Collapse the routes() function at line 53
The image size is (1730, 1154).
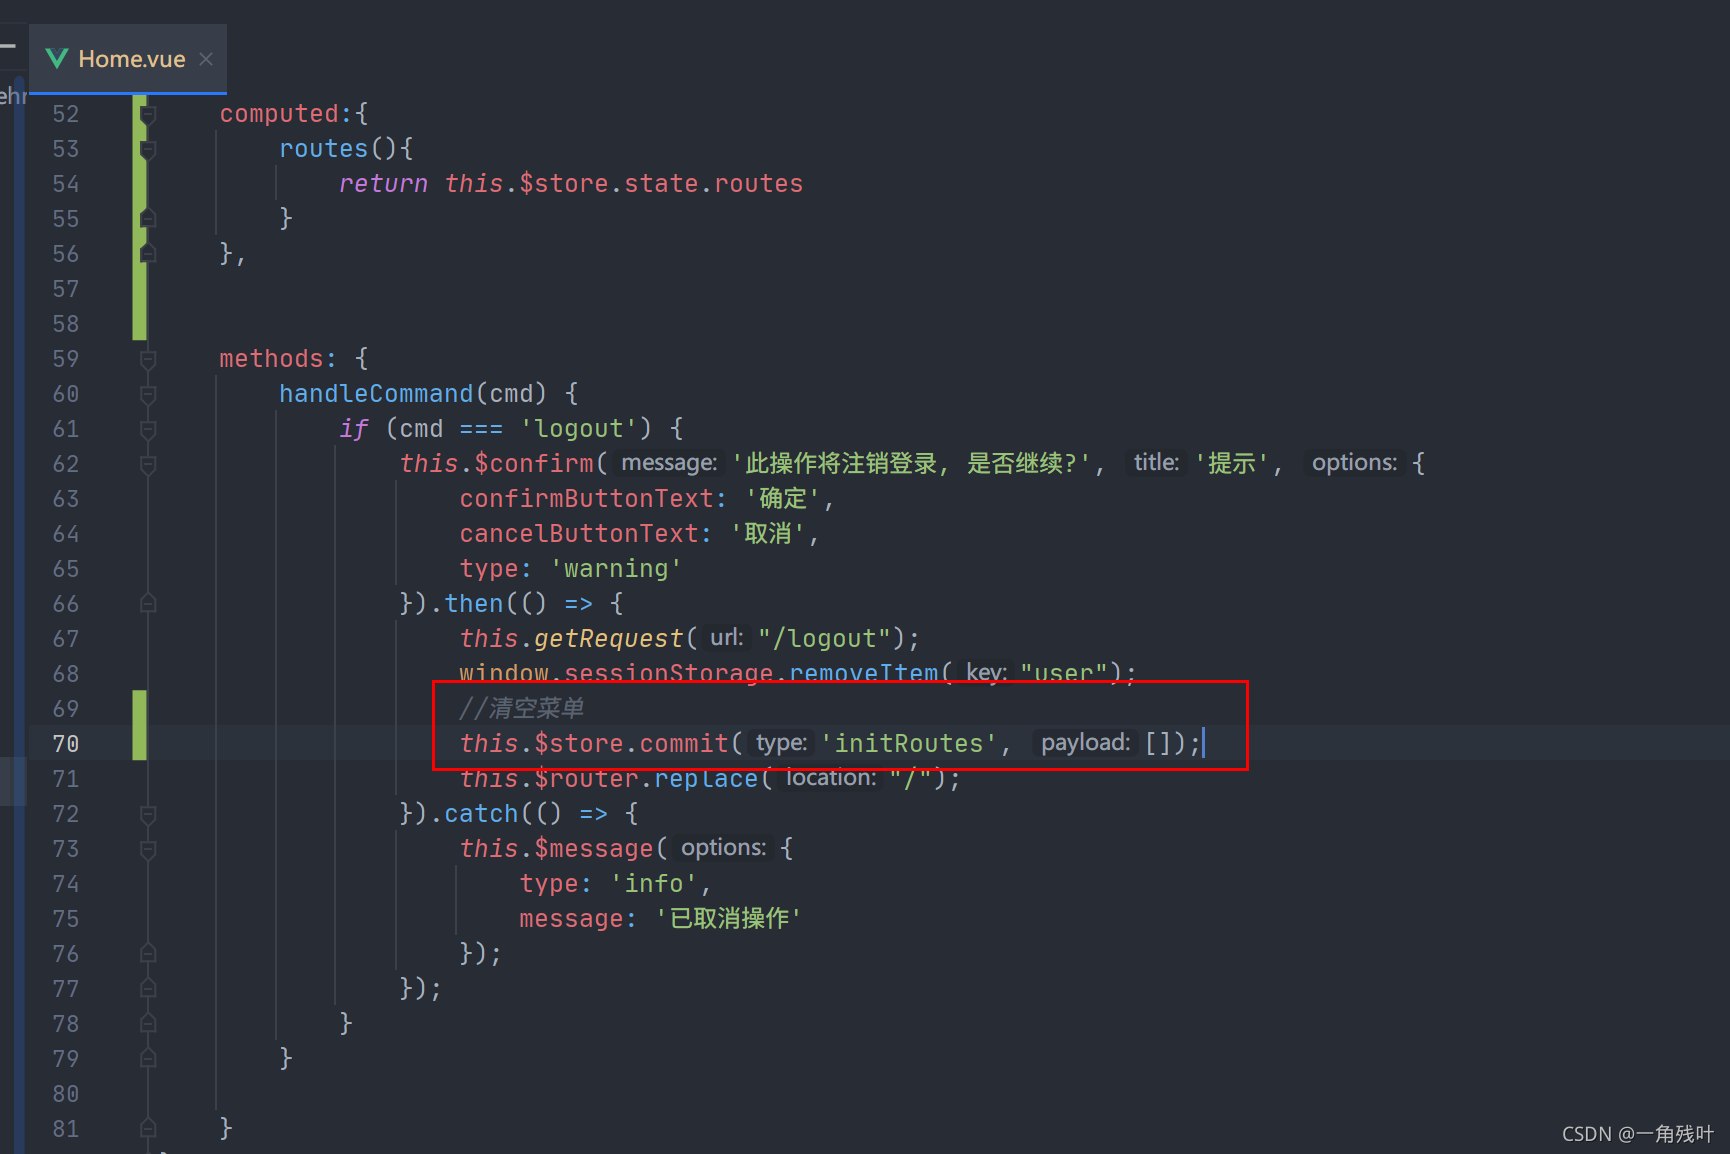148,149
